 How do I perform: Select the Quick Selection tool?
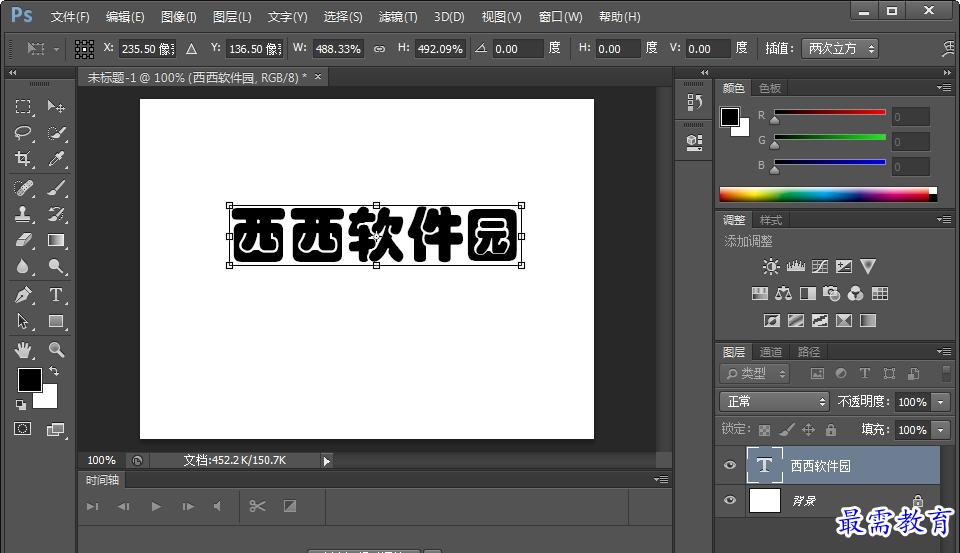click(x=56, y=133)
